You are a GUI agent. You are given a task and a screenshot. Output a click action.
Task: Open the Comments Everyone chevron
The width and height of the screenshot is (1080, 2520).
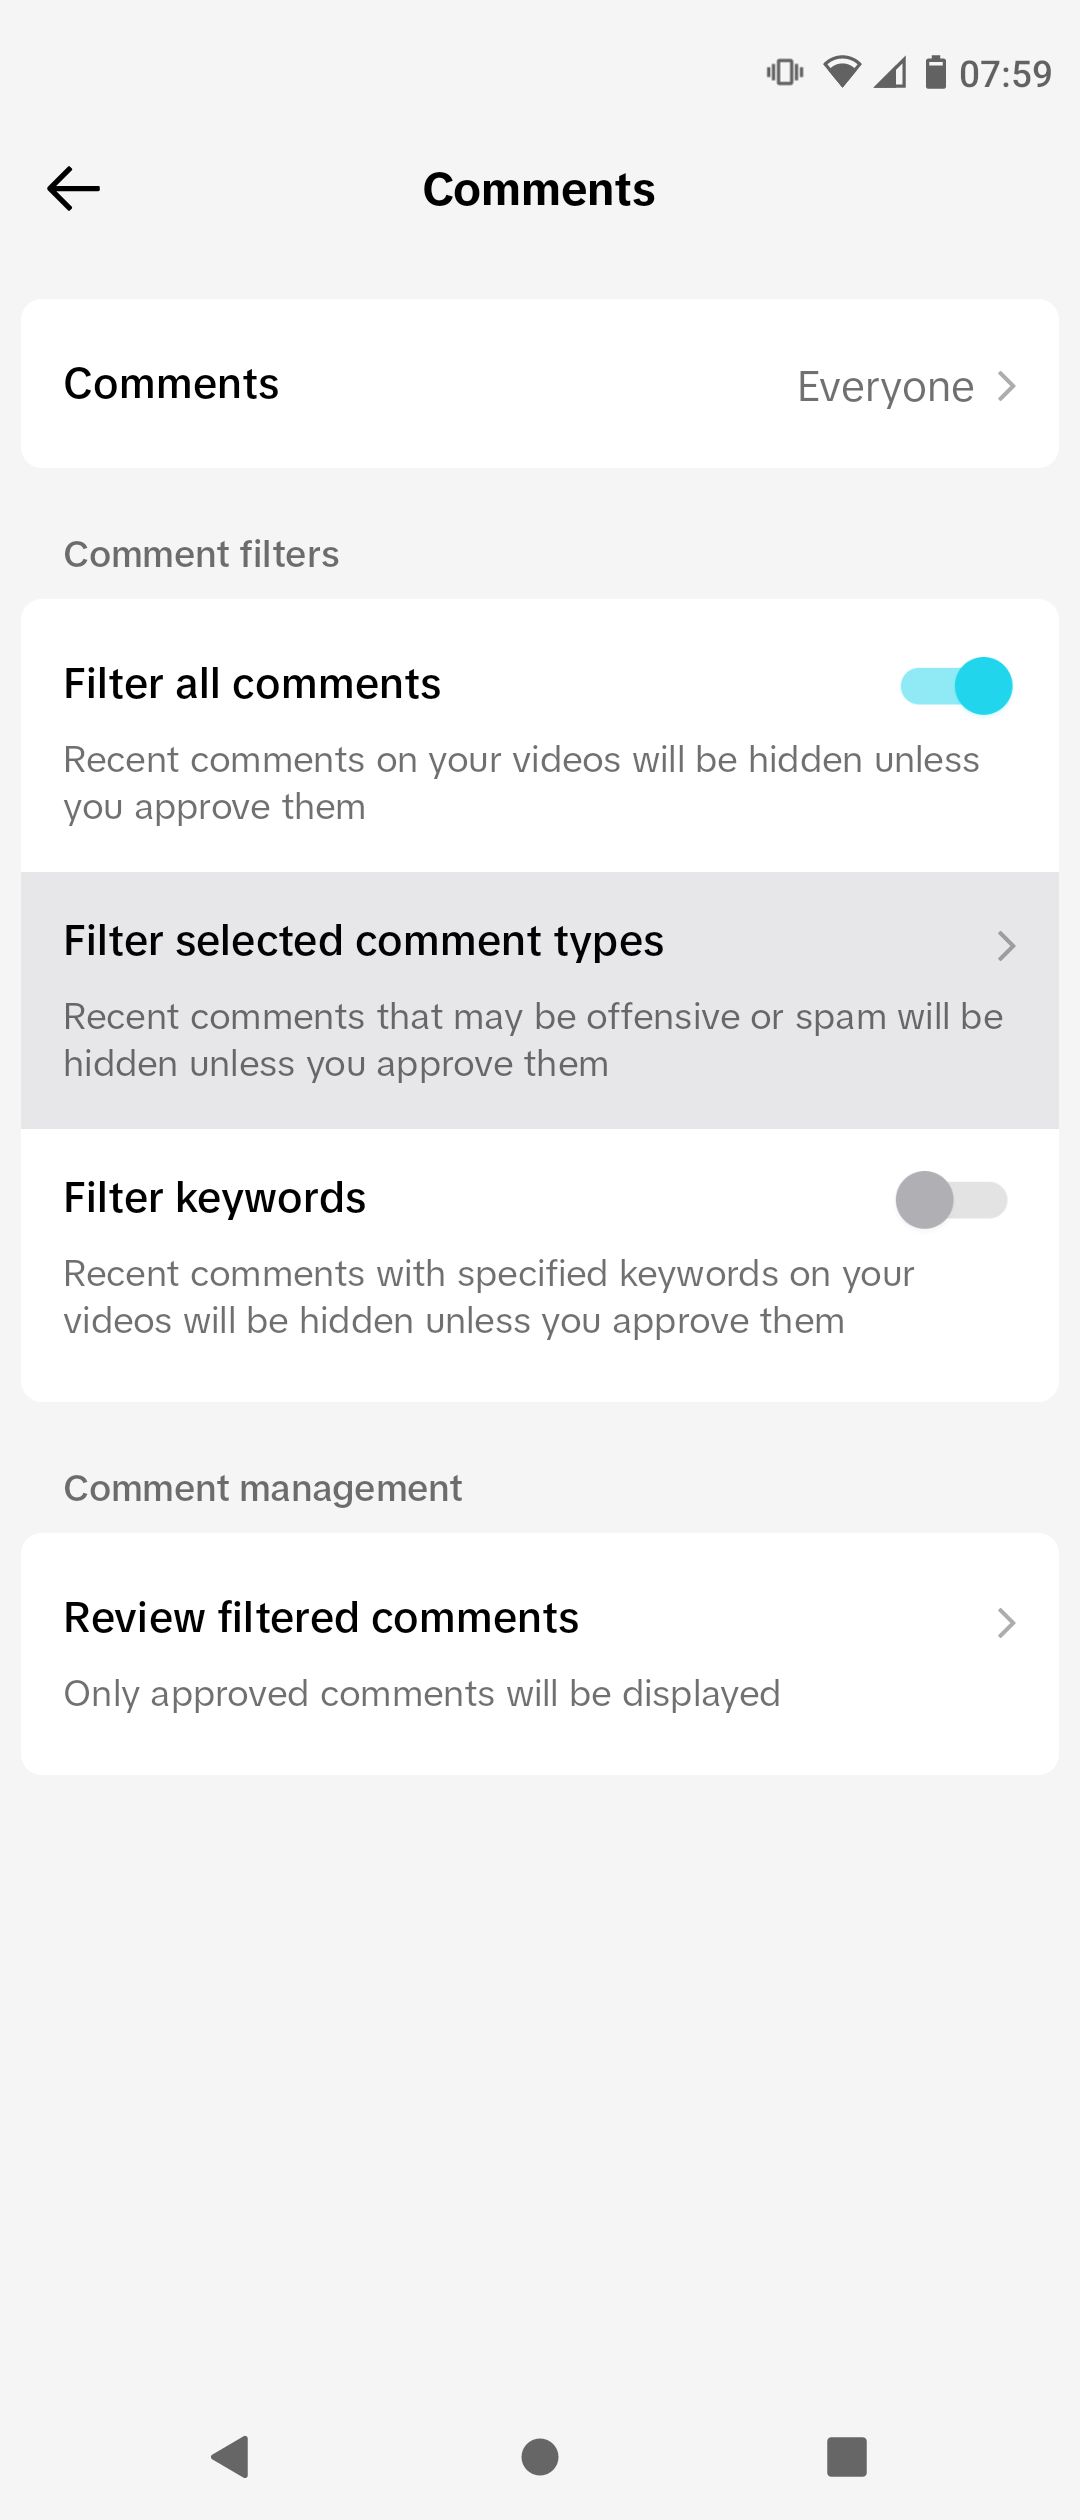point(1007,386)
